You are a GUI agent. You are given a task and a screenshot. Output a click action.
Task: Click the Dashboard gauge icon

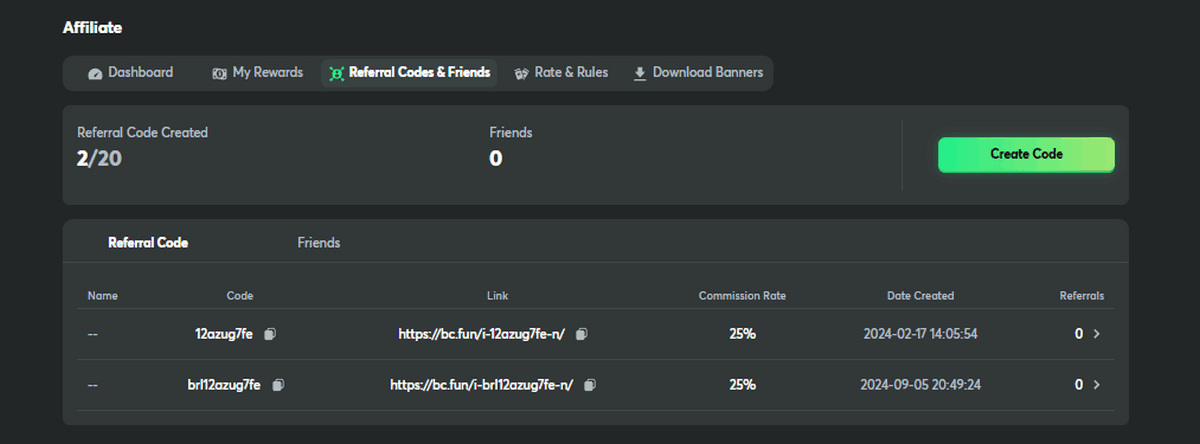point(95,74)
